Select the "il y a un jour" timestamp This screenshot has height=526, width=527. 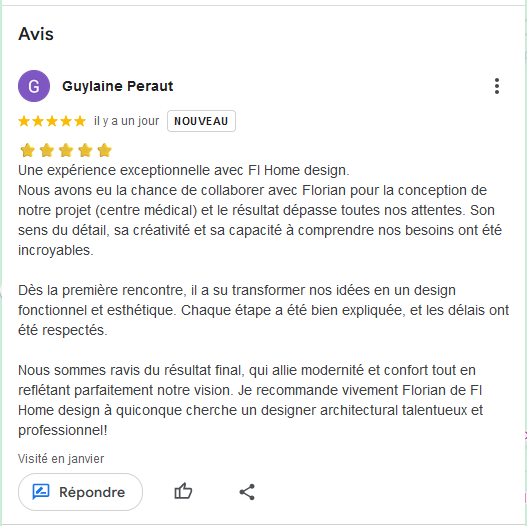point(126,121)
